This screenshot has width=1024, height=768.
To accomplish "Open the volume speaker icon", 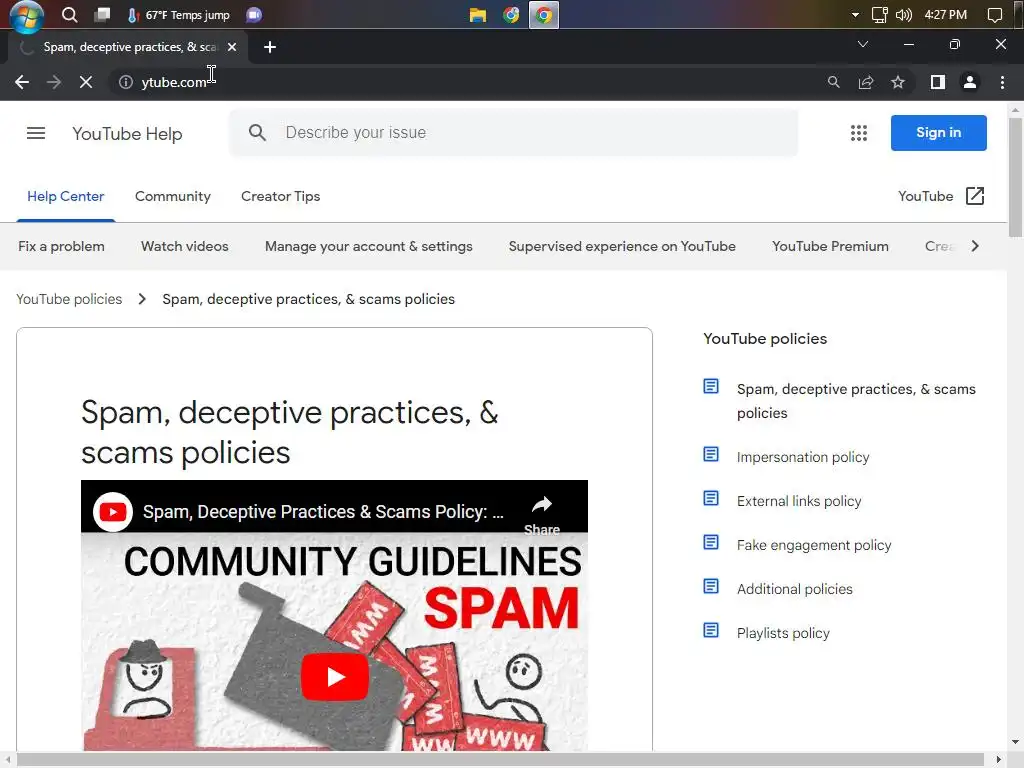I will (x=903, y=14).
